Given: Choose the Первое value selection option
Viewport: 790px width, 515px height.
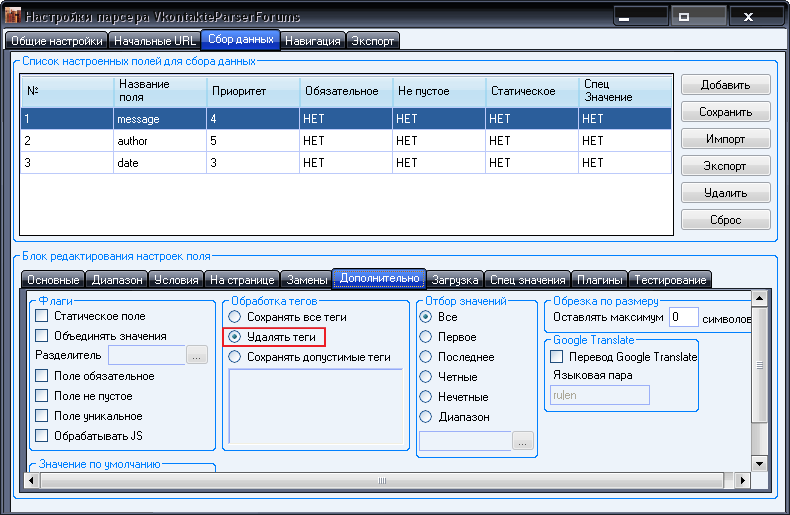Looking at the screenshot, I should [426, 337].
